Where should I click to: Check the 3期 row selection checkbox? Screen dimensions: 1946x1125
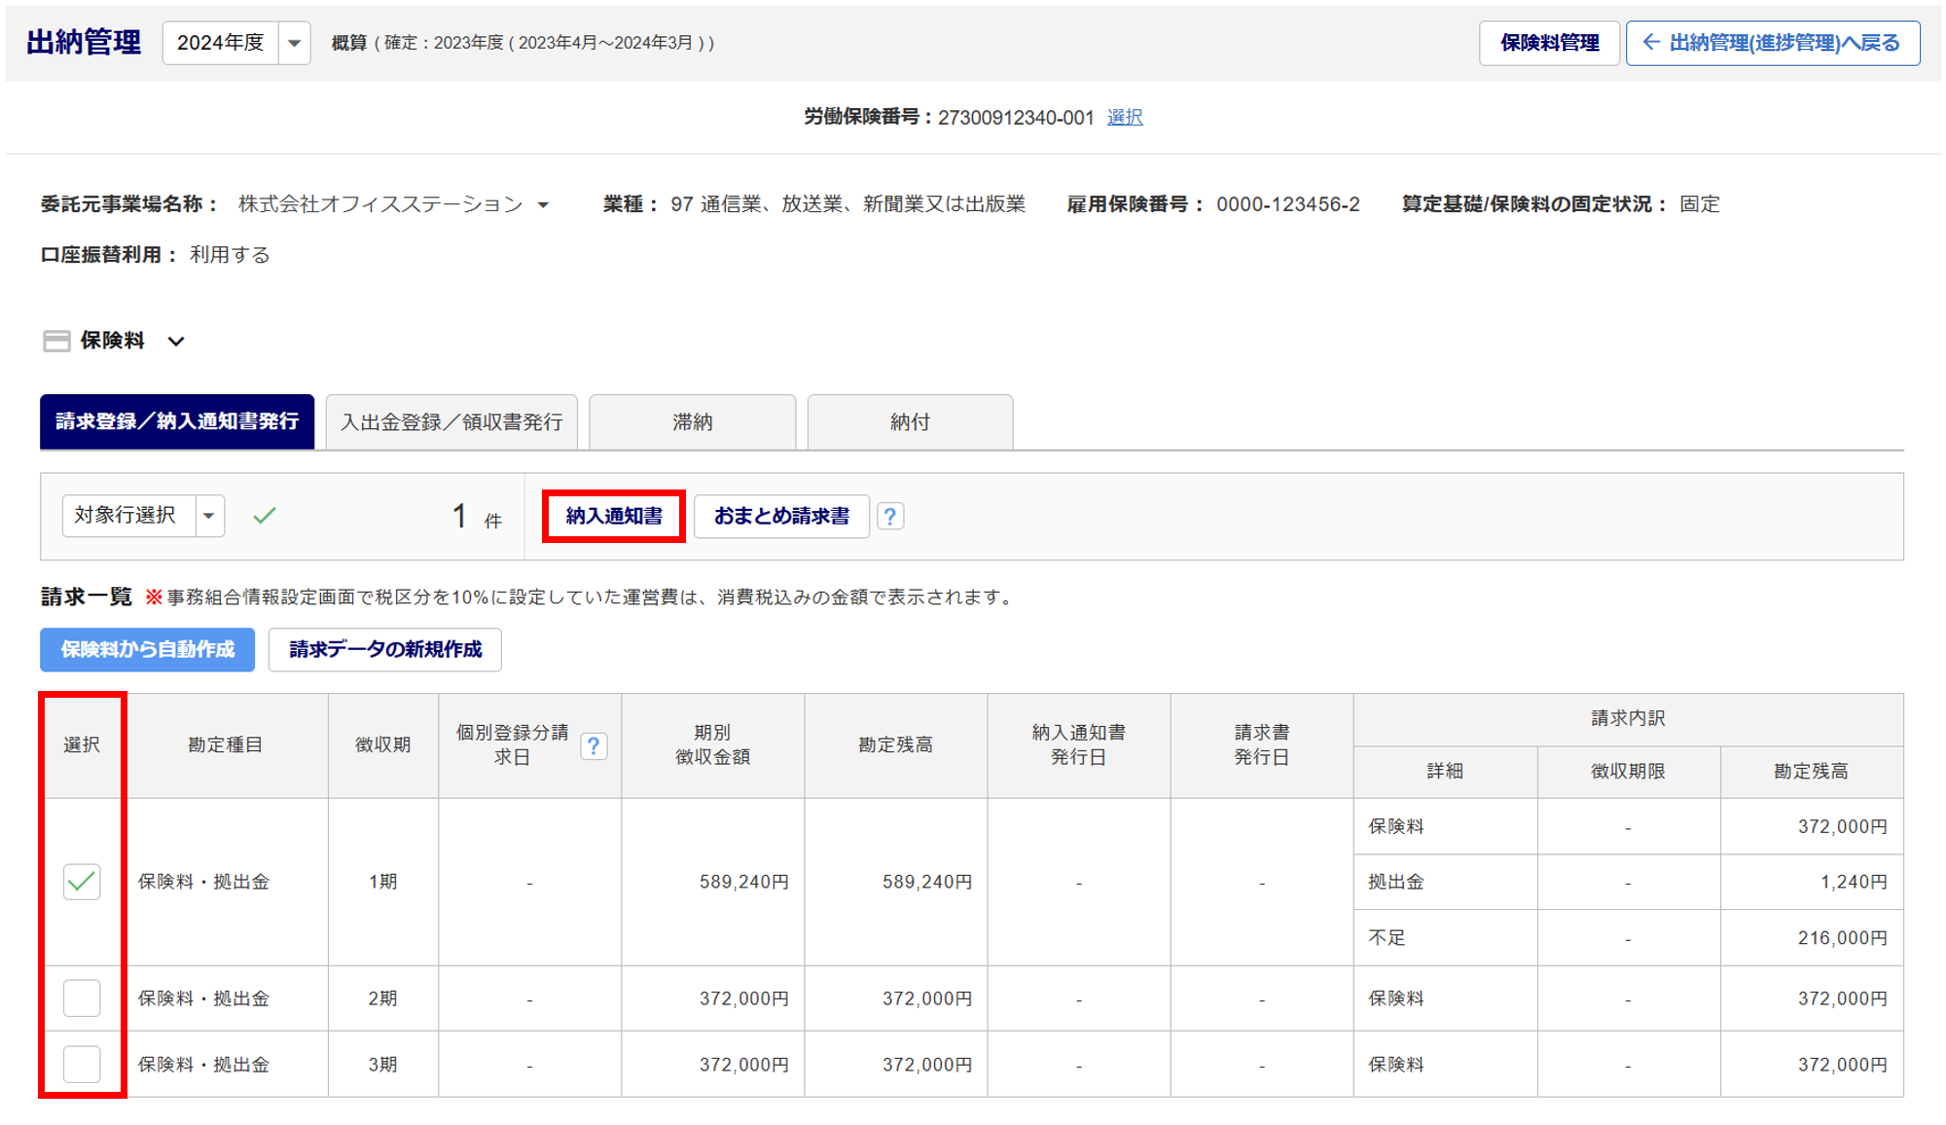tap(82, 1064)
